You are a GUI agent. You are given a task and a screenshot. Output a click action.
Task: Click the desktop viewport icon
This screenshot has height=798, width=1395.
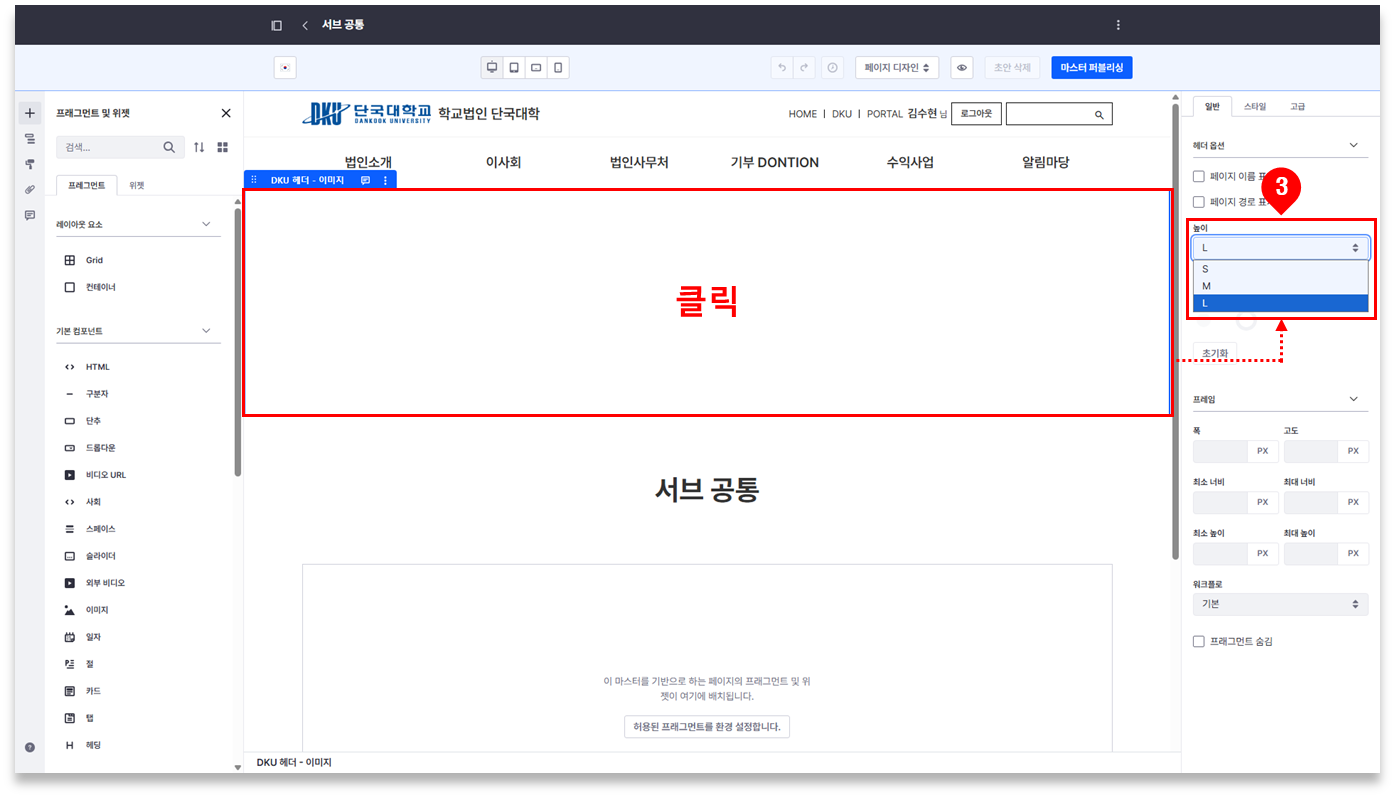click(x=492, y=68)
